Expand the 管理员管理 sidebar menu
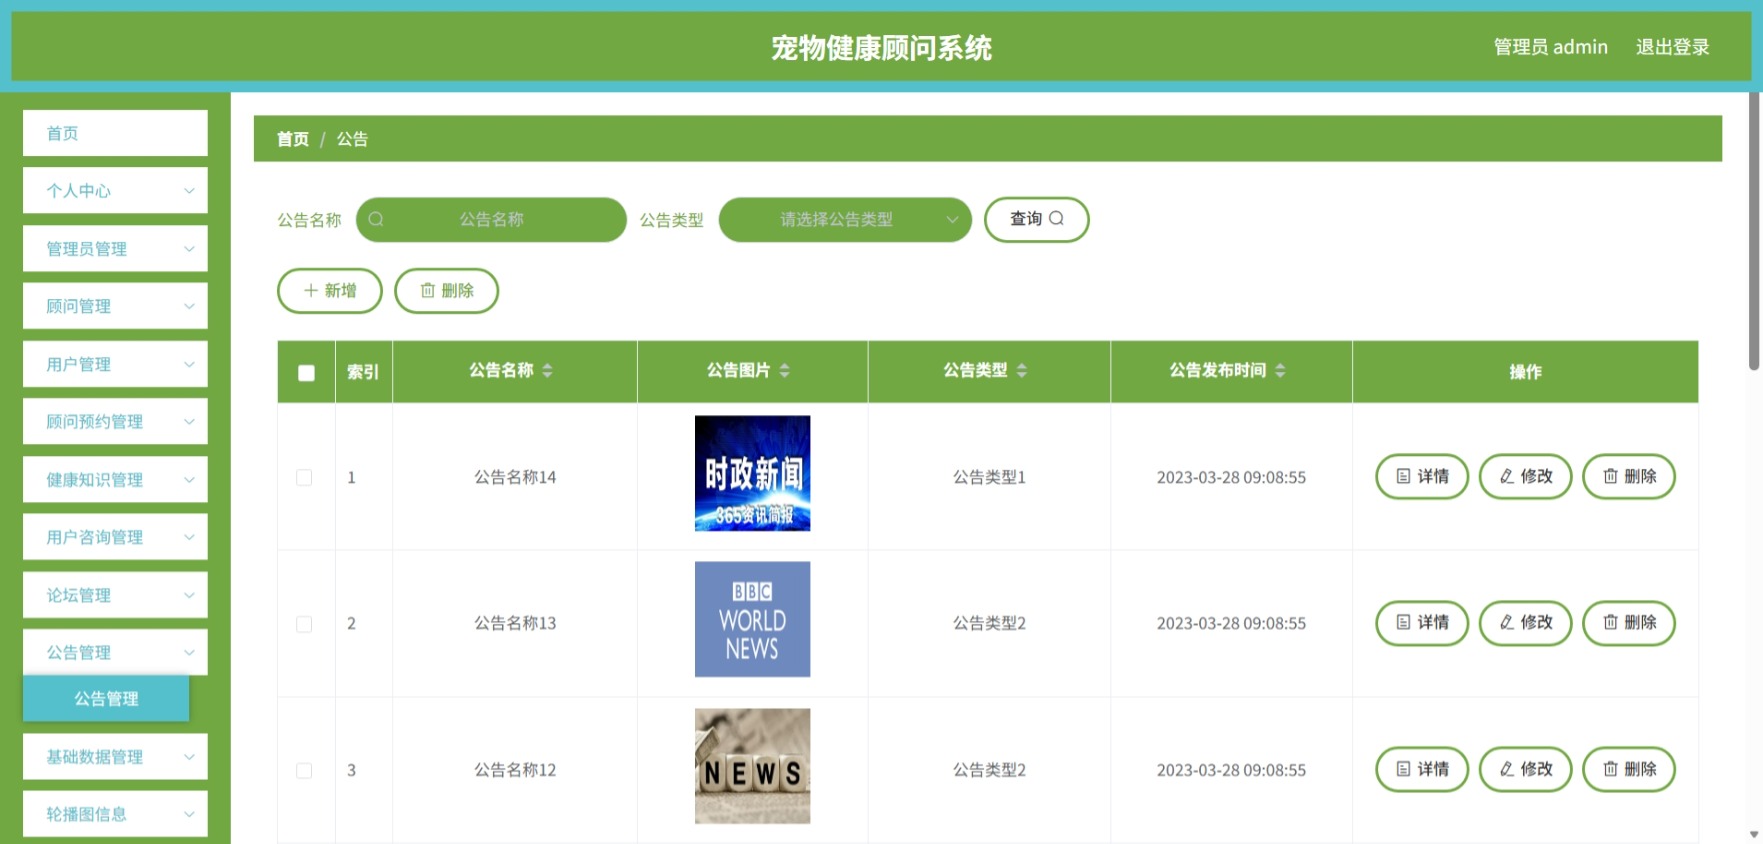Image resolution: width=1763 pixels, height=844 pixels. pos(115,249)
